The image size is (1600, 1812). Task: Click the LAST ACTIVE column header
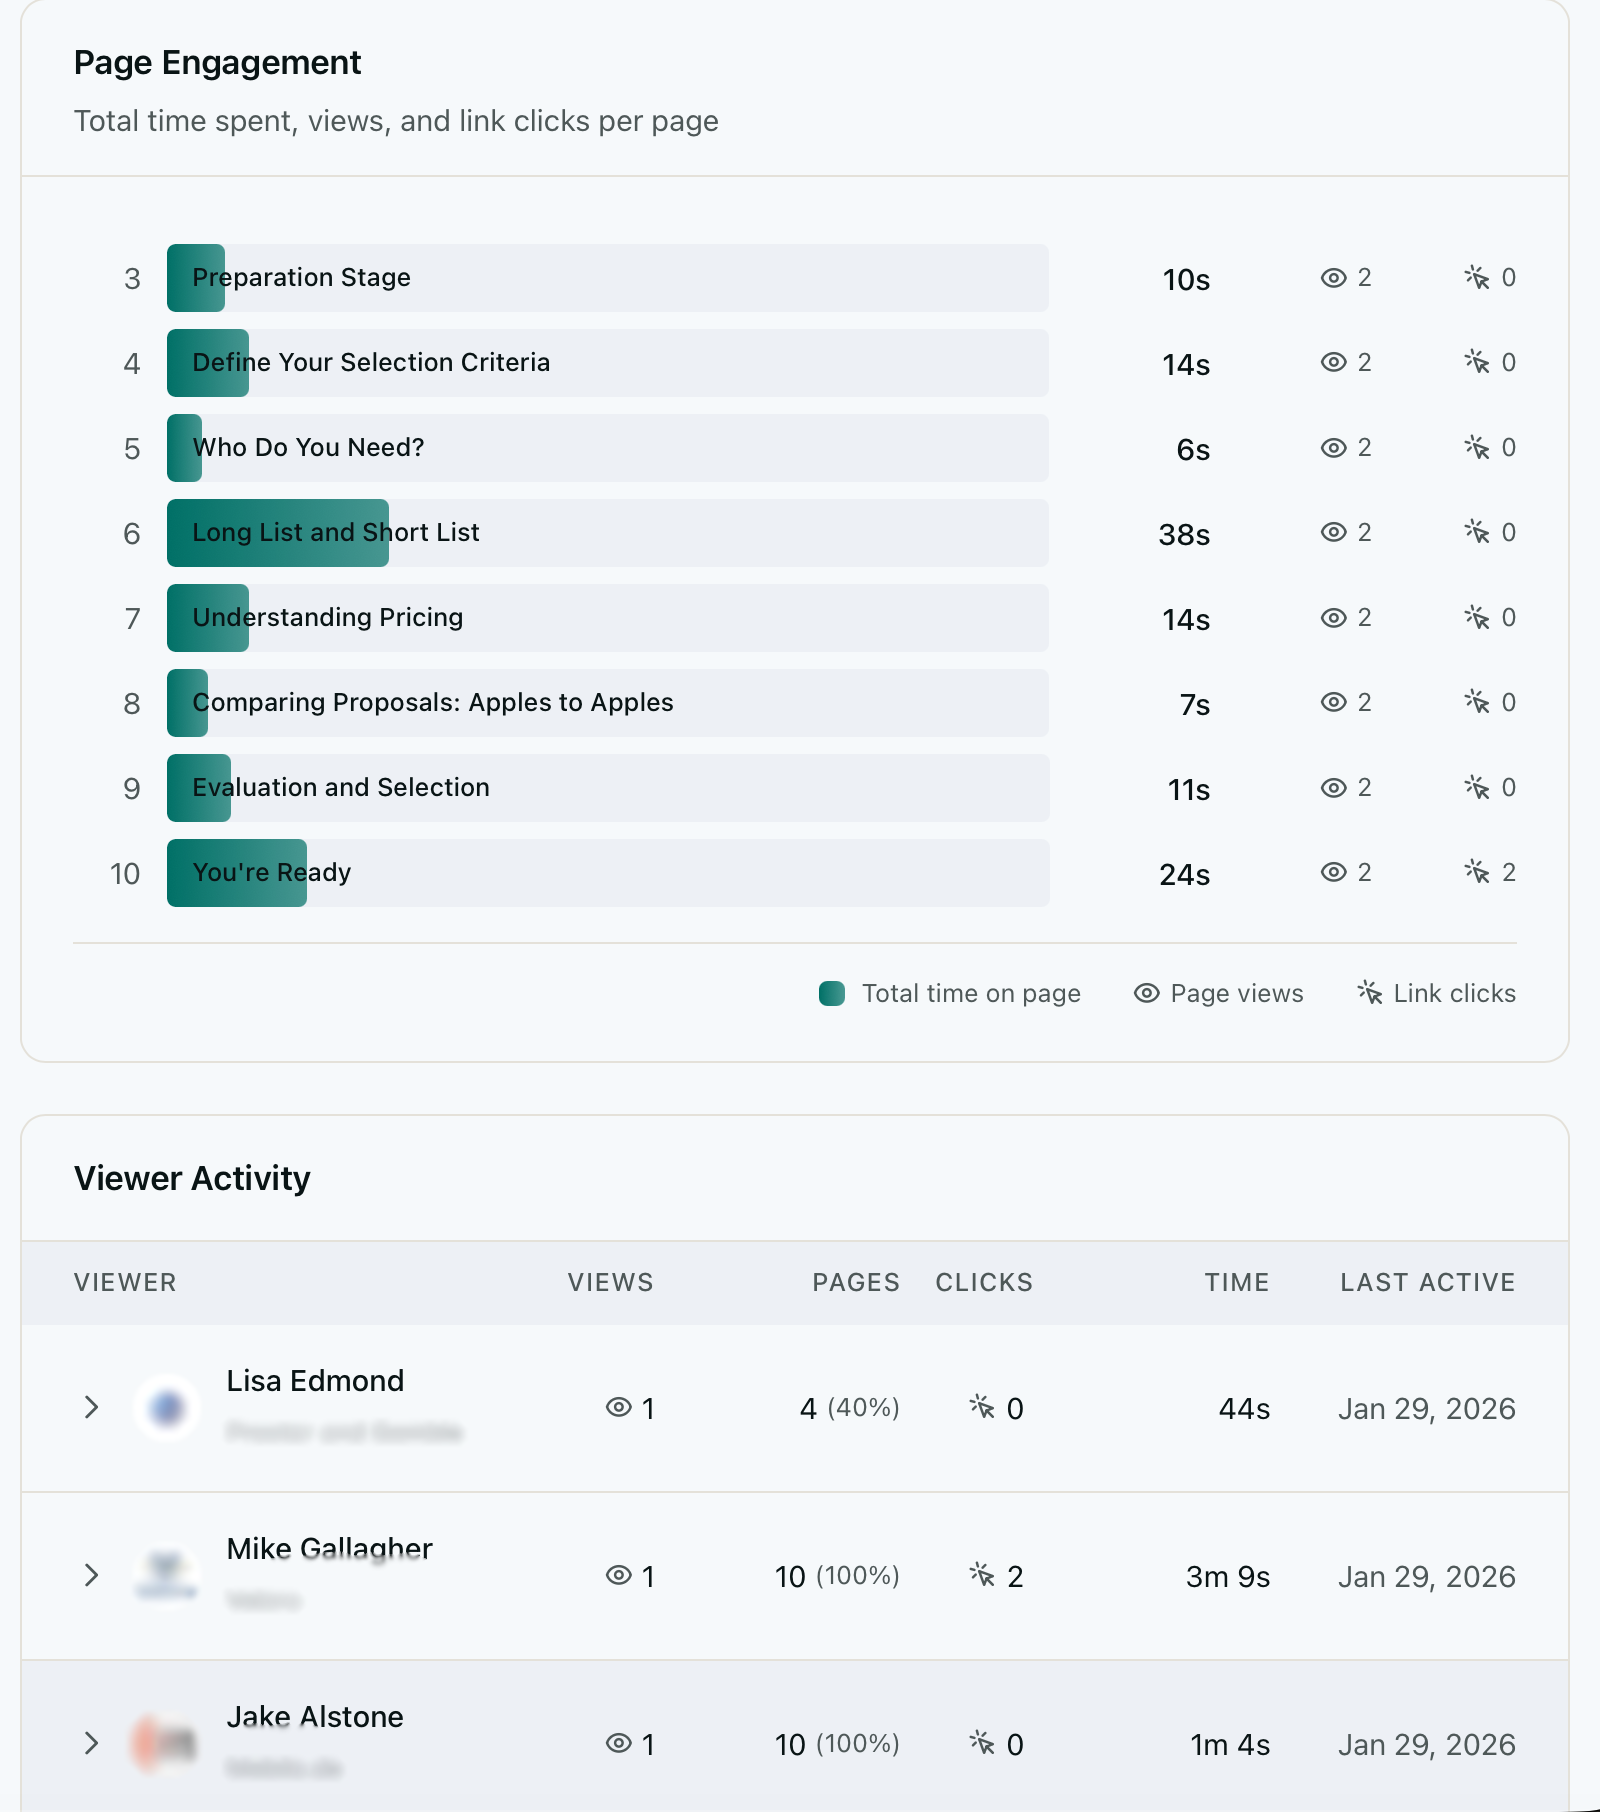coord(1427,1282)
